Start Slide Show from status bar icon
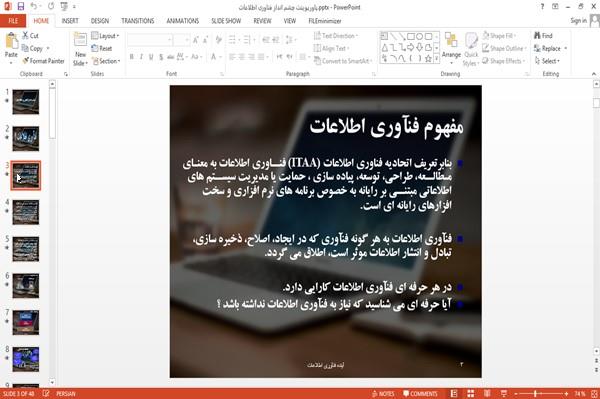The width and height of the screenshot is (600, 399). coord(504,394)
